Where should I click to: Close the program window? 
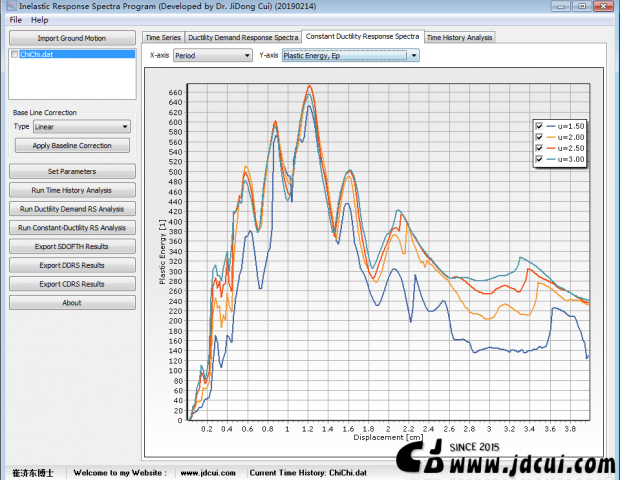pyautogui.click(x=602, y=6)
